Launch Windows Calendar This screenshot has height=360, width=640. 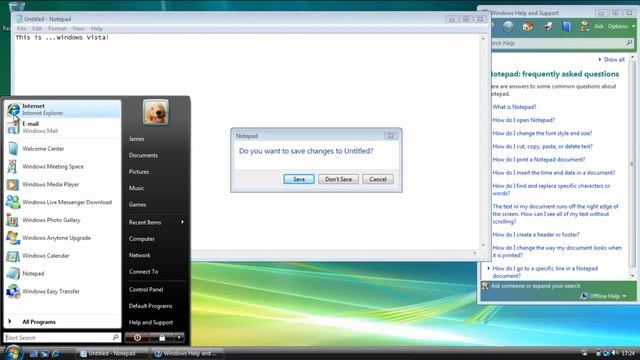click(x=62, y=256)
